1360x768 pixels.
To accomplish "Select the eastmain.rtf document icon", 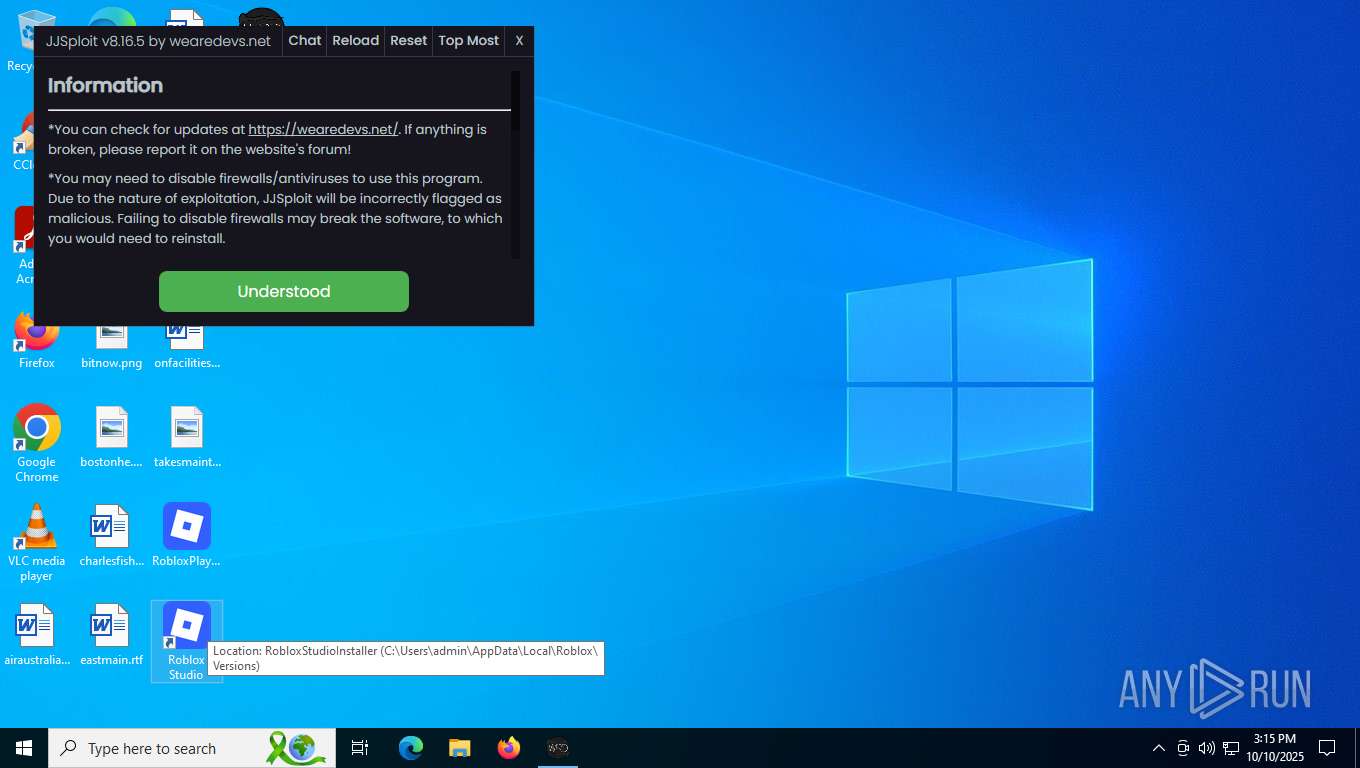I will pyautogui.click(x=111, y=635).
